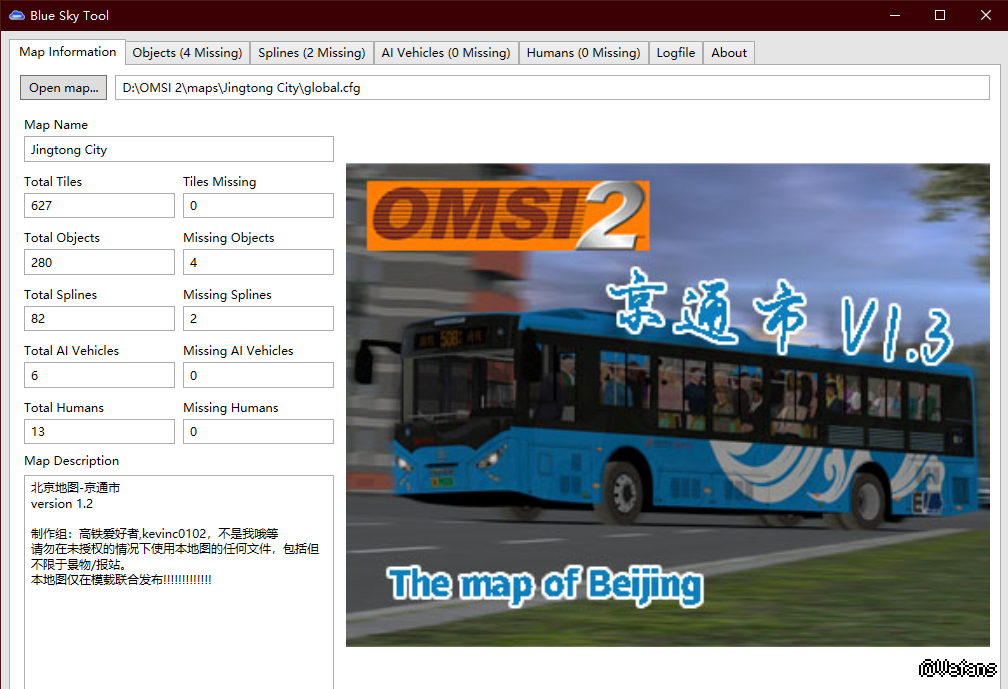The height and width of the screenshot is (689, 1008).
Task: Click the Map Name label
Action: [56, 125]
